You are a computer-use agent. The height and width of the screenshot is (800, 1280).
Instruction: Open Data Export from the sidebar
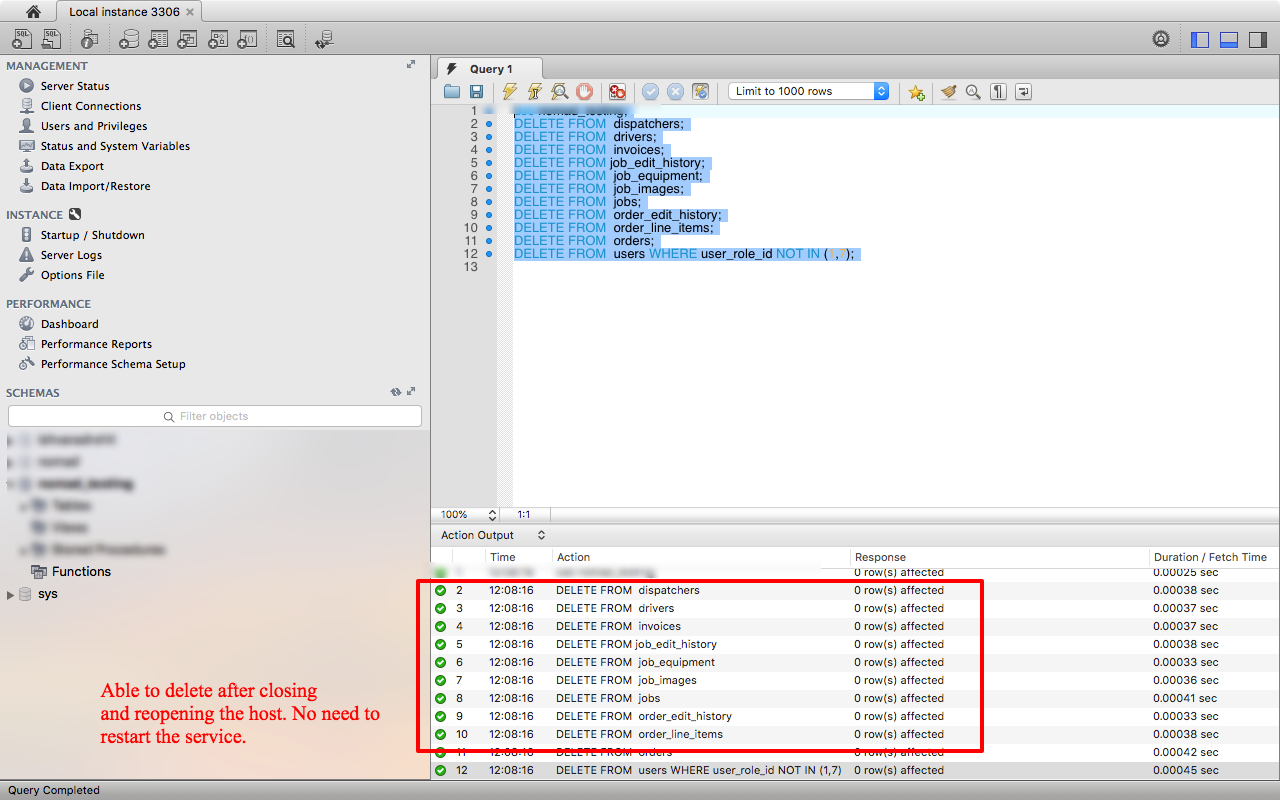(x=72, y=166)
